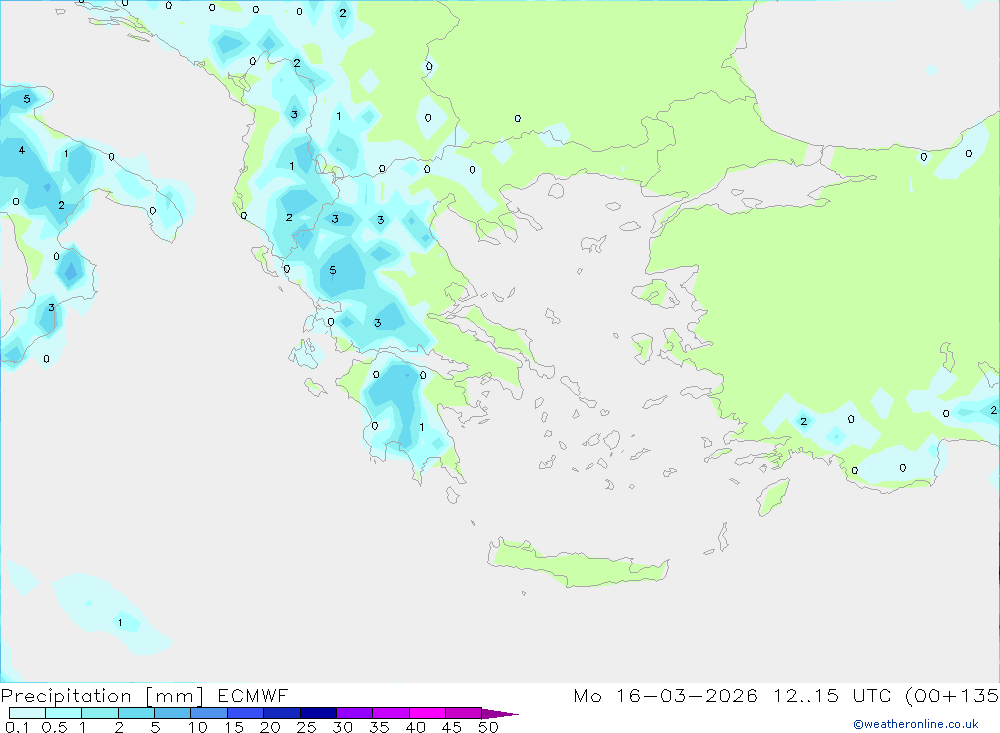1000x733 pixels.
Task: Click the legend label '40'
Action: coord(415,727)
